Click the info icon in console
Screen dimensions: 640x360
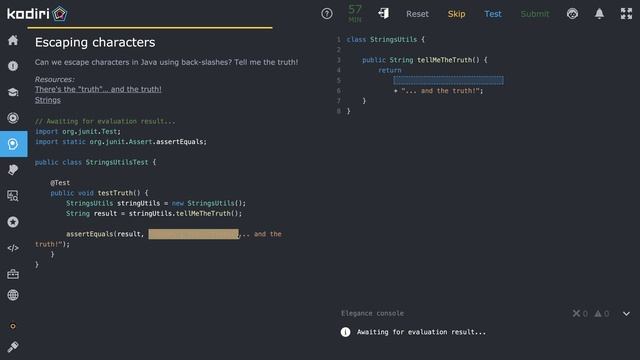pos(346,332)
